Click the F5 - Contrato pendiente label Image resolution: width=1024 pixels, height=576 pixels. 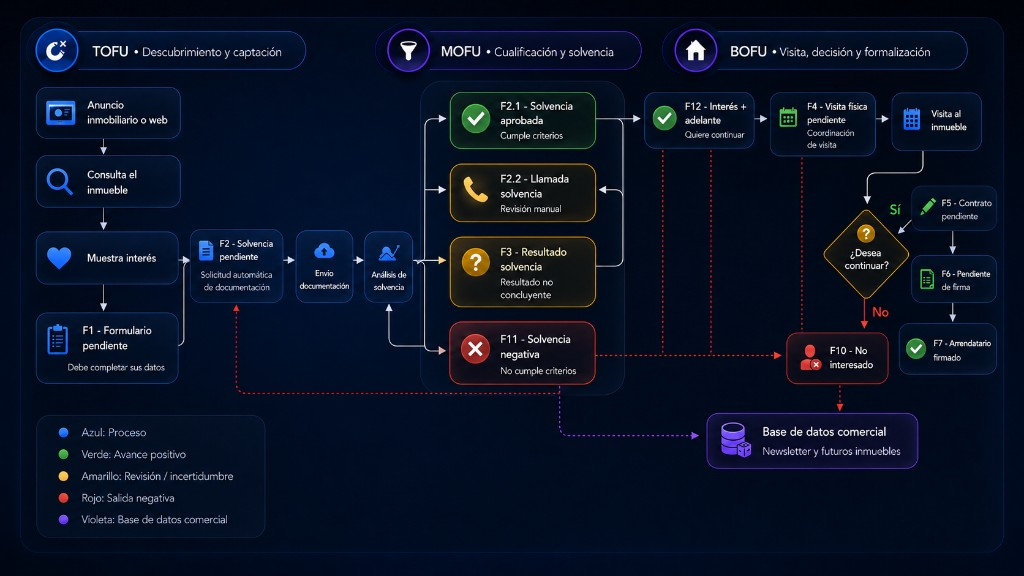point(966,209)
